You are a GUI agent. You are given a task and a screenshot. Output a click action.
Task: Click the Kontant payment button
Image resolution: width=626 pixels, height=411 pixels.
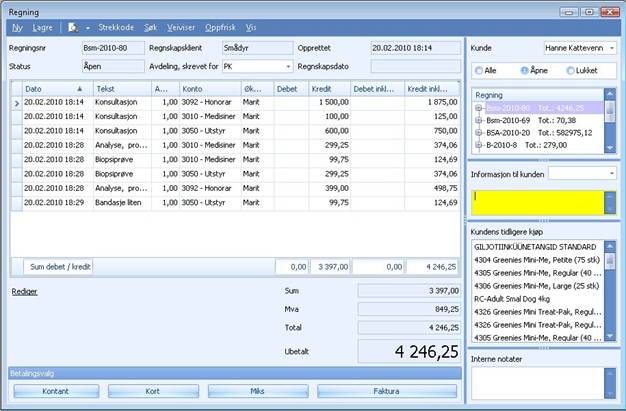pyautogui.click(x=56, y=391)
